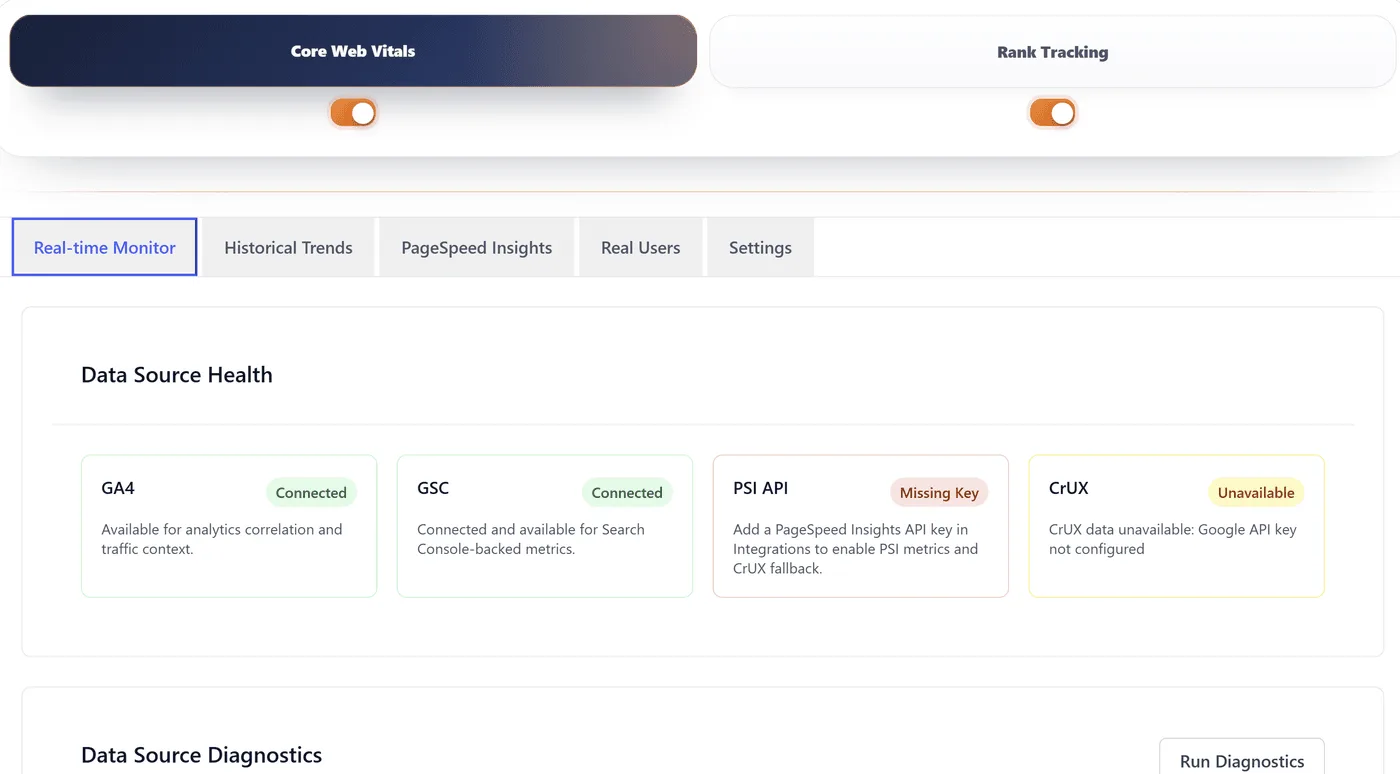1400x774 pixels.
Task: Click the PSI API data source title
Action: point(760,488)
